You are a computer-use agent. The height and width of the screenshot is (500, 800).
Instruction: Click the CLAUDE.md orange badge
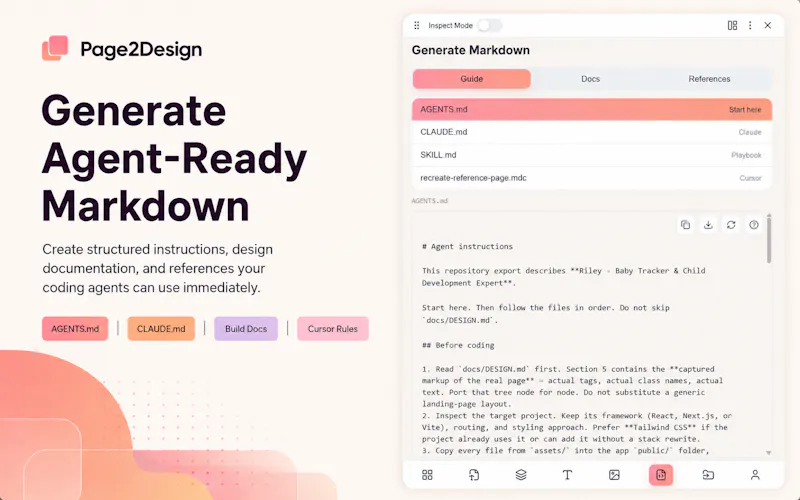pyautogui.click(x=161, y=329)
